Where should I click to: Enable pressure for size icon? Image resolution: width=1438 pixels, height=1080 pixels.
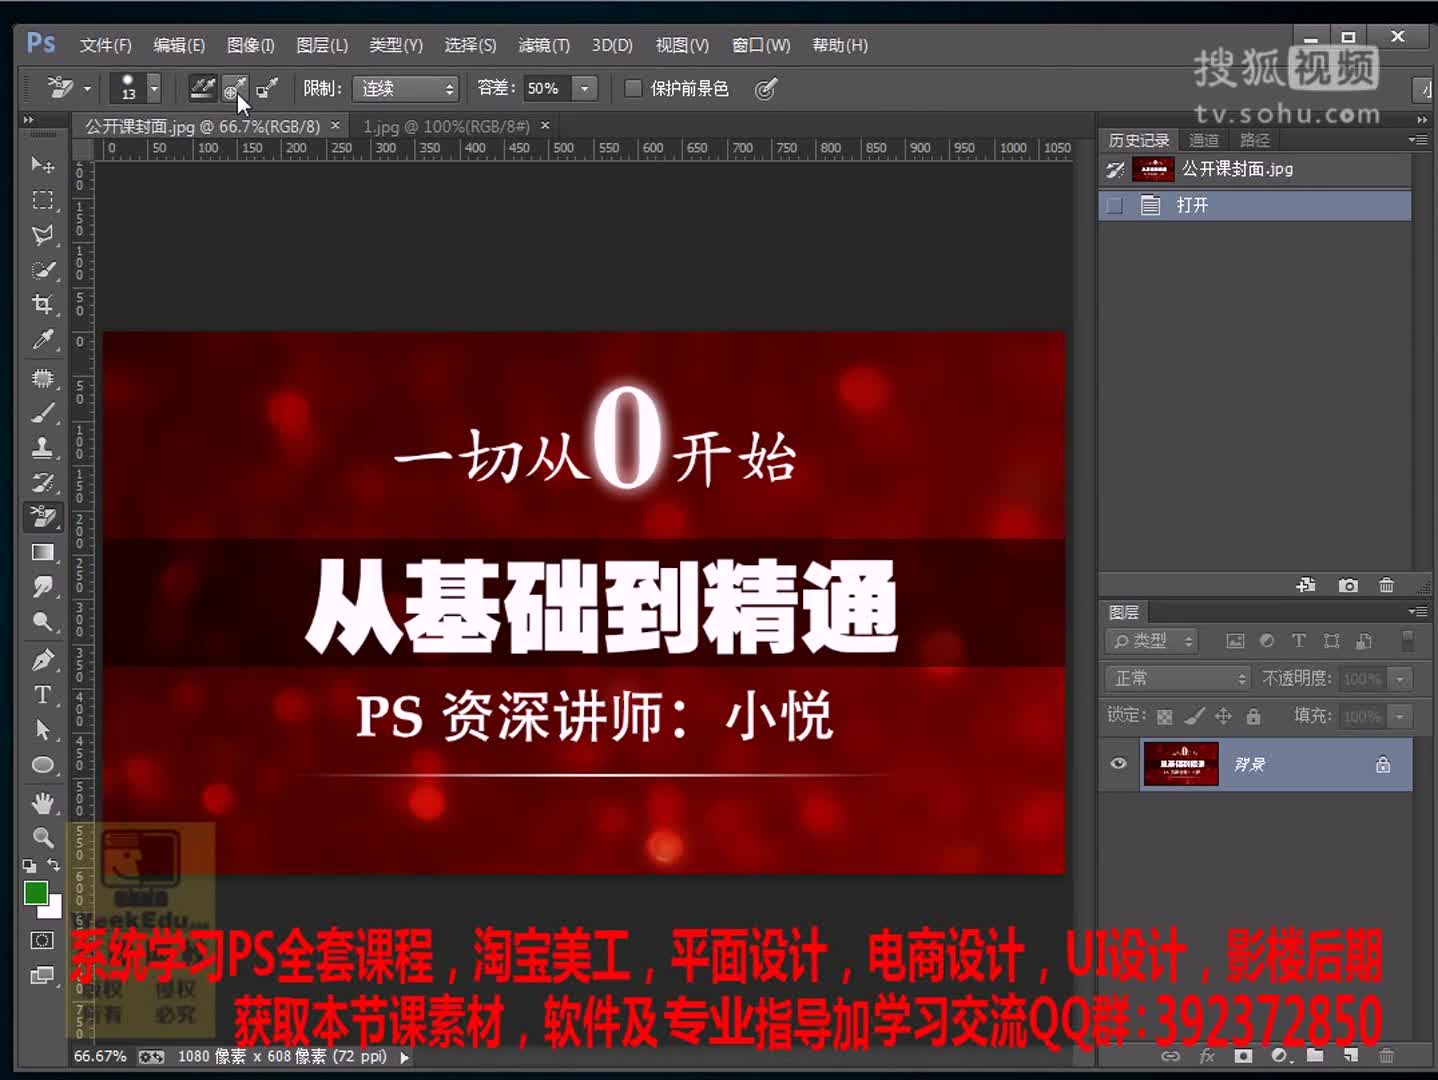tap(765, 89)
